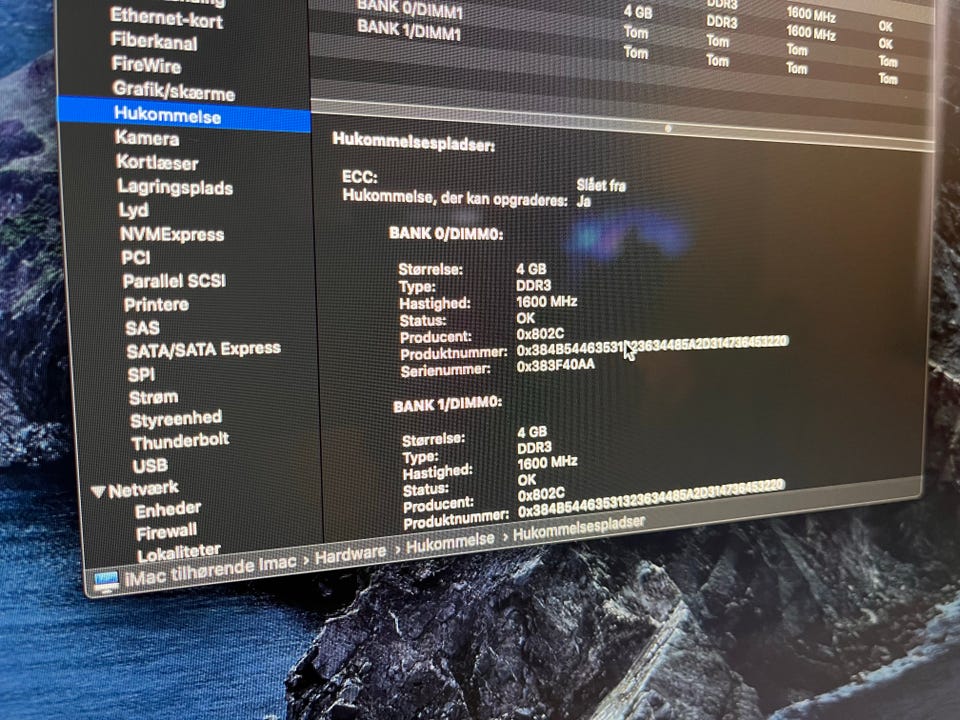
Task: Select Fiberkanal in the sidebar
Action: point(154,41)
